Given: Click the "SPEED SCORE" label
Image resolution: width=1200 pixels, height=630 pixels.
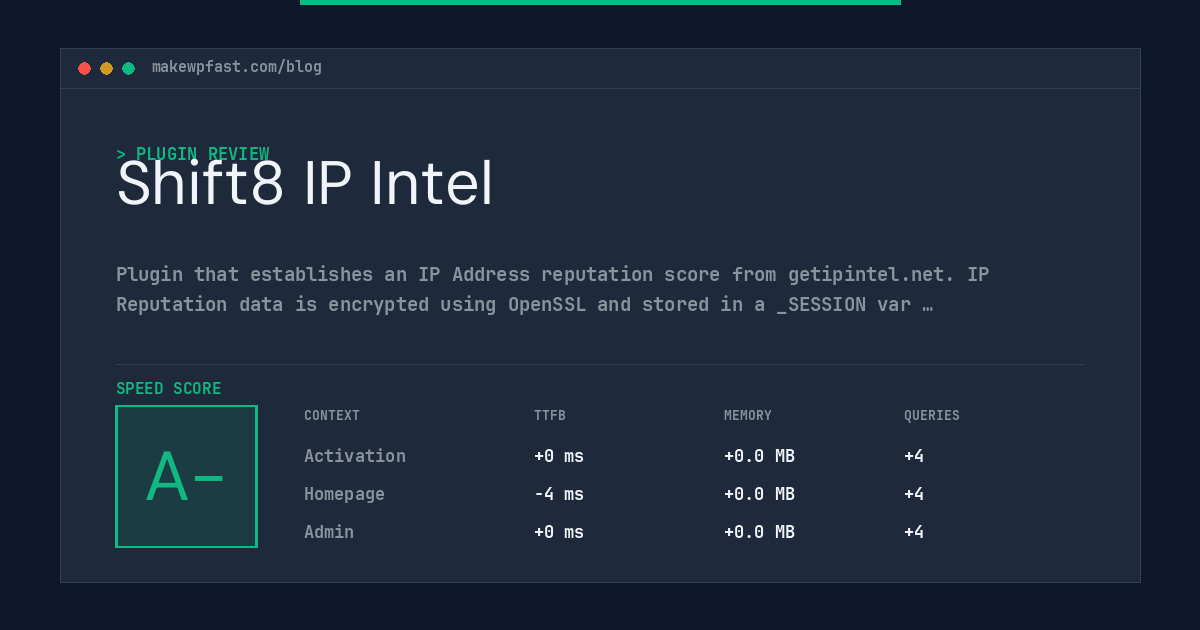Looking at the screenshot, I should (169, 389).
